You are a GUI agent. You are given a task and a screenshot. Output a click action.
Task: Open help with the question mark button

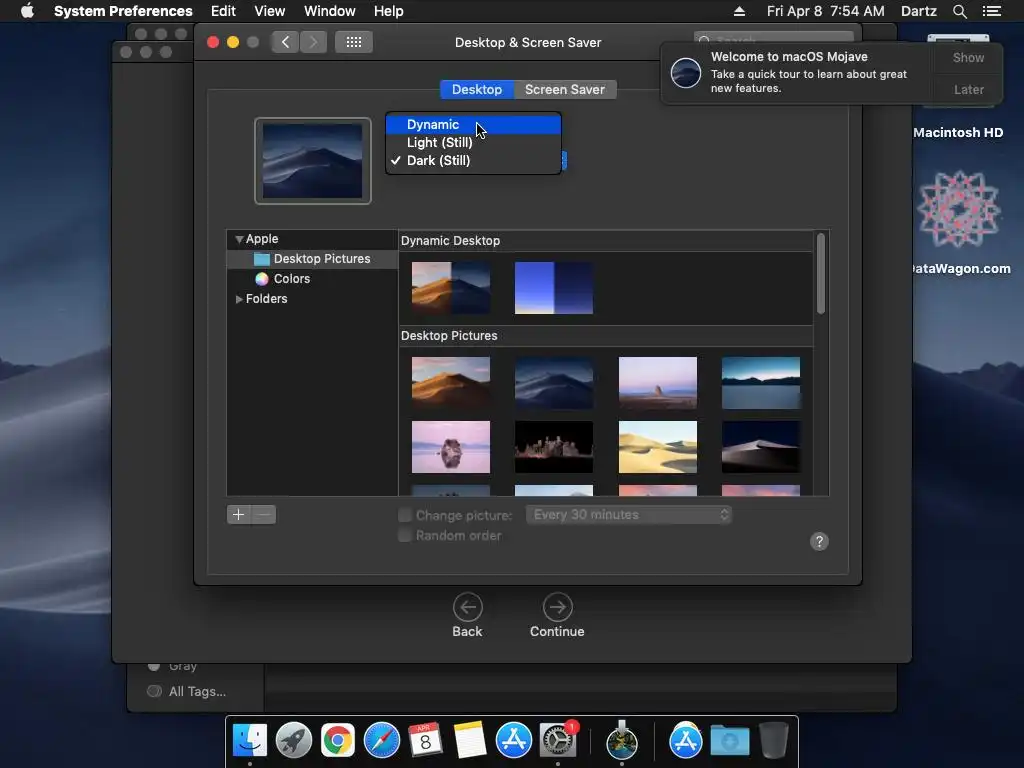pos(819,541)
